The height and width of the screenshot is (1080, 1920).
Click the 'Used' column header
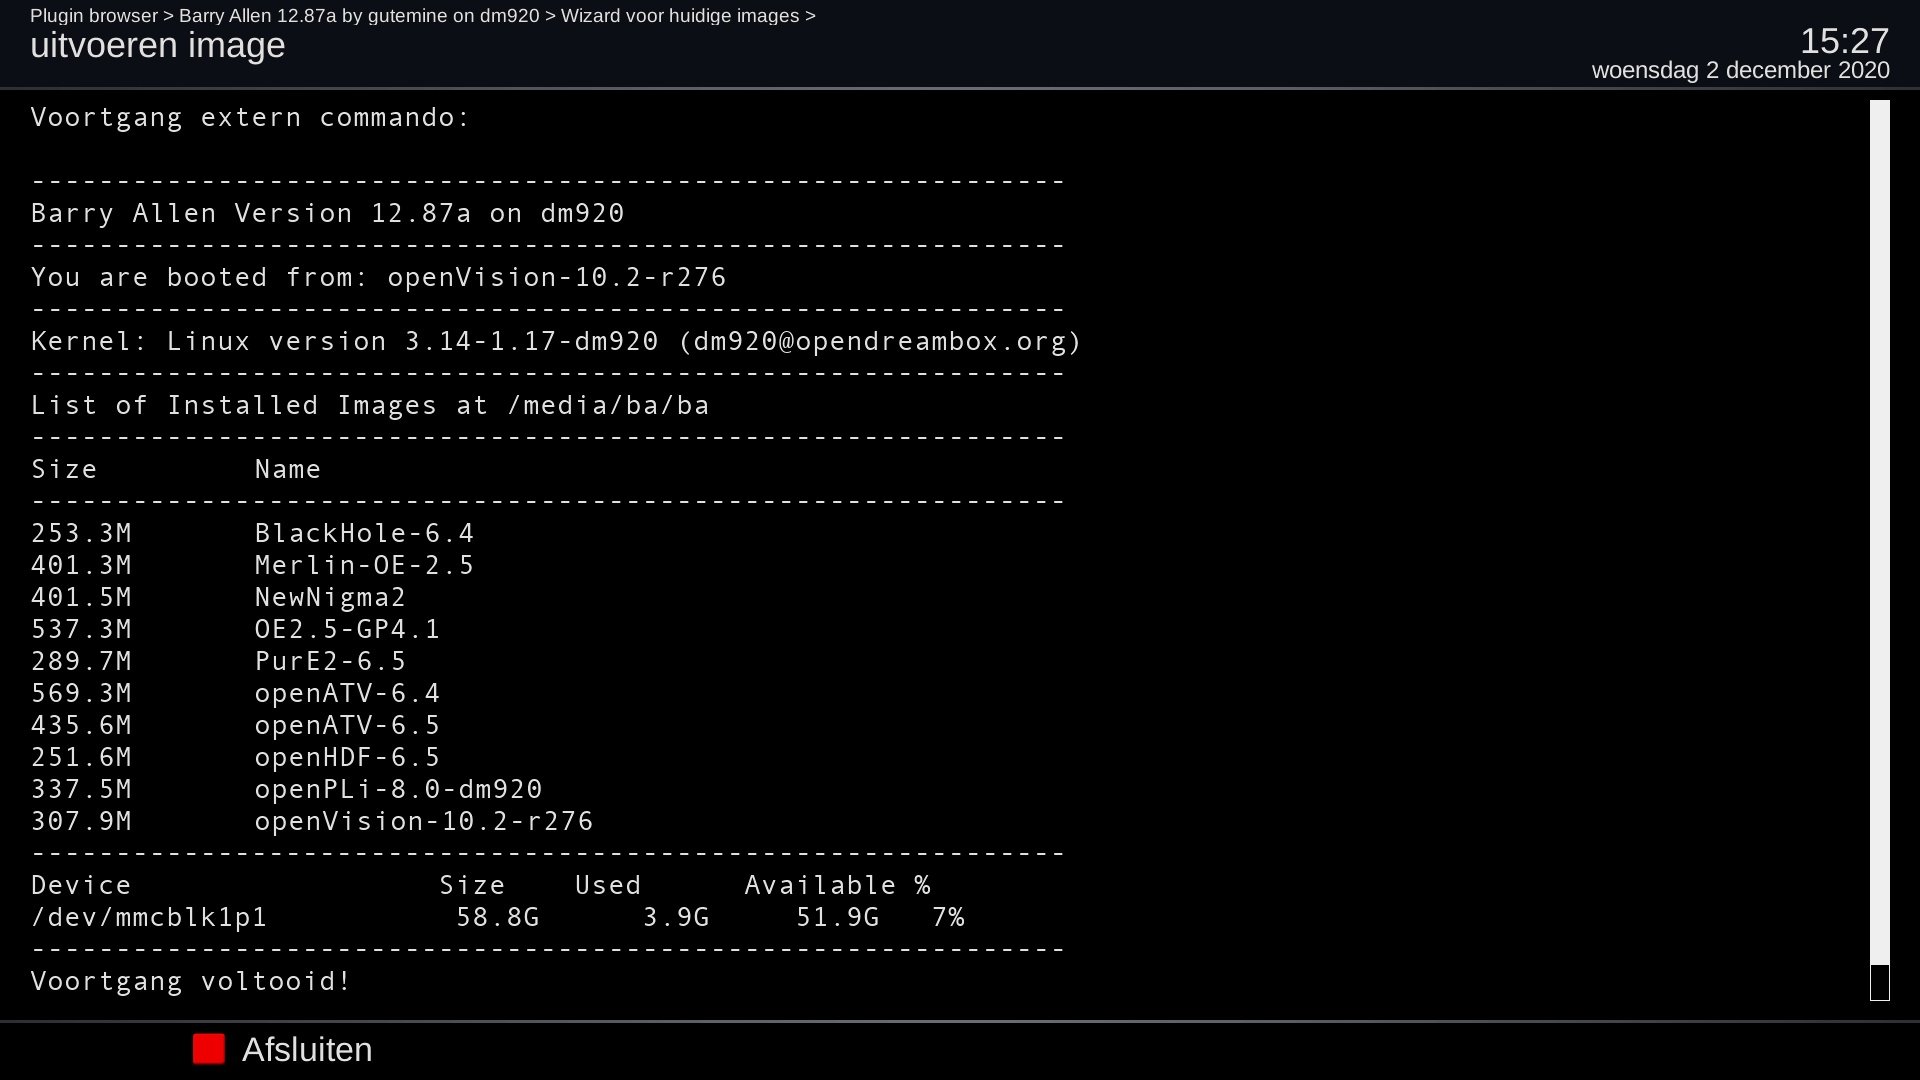click(x=608, y=885)
